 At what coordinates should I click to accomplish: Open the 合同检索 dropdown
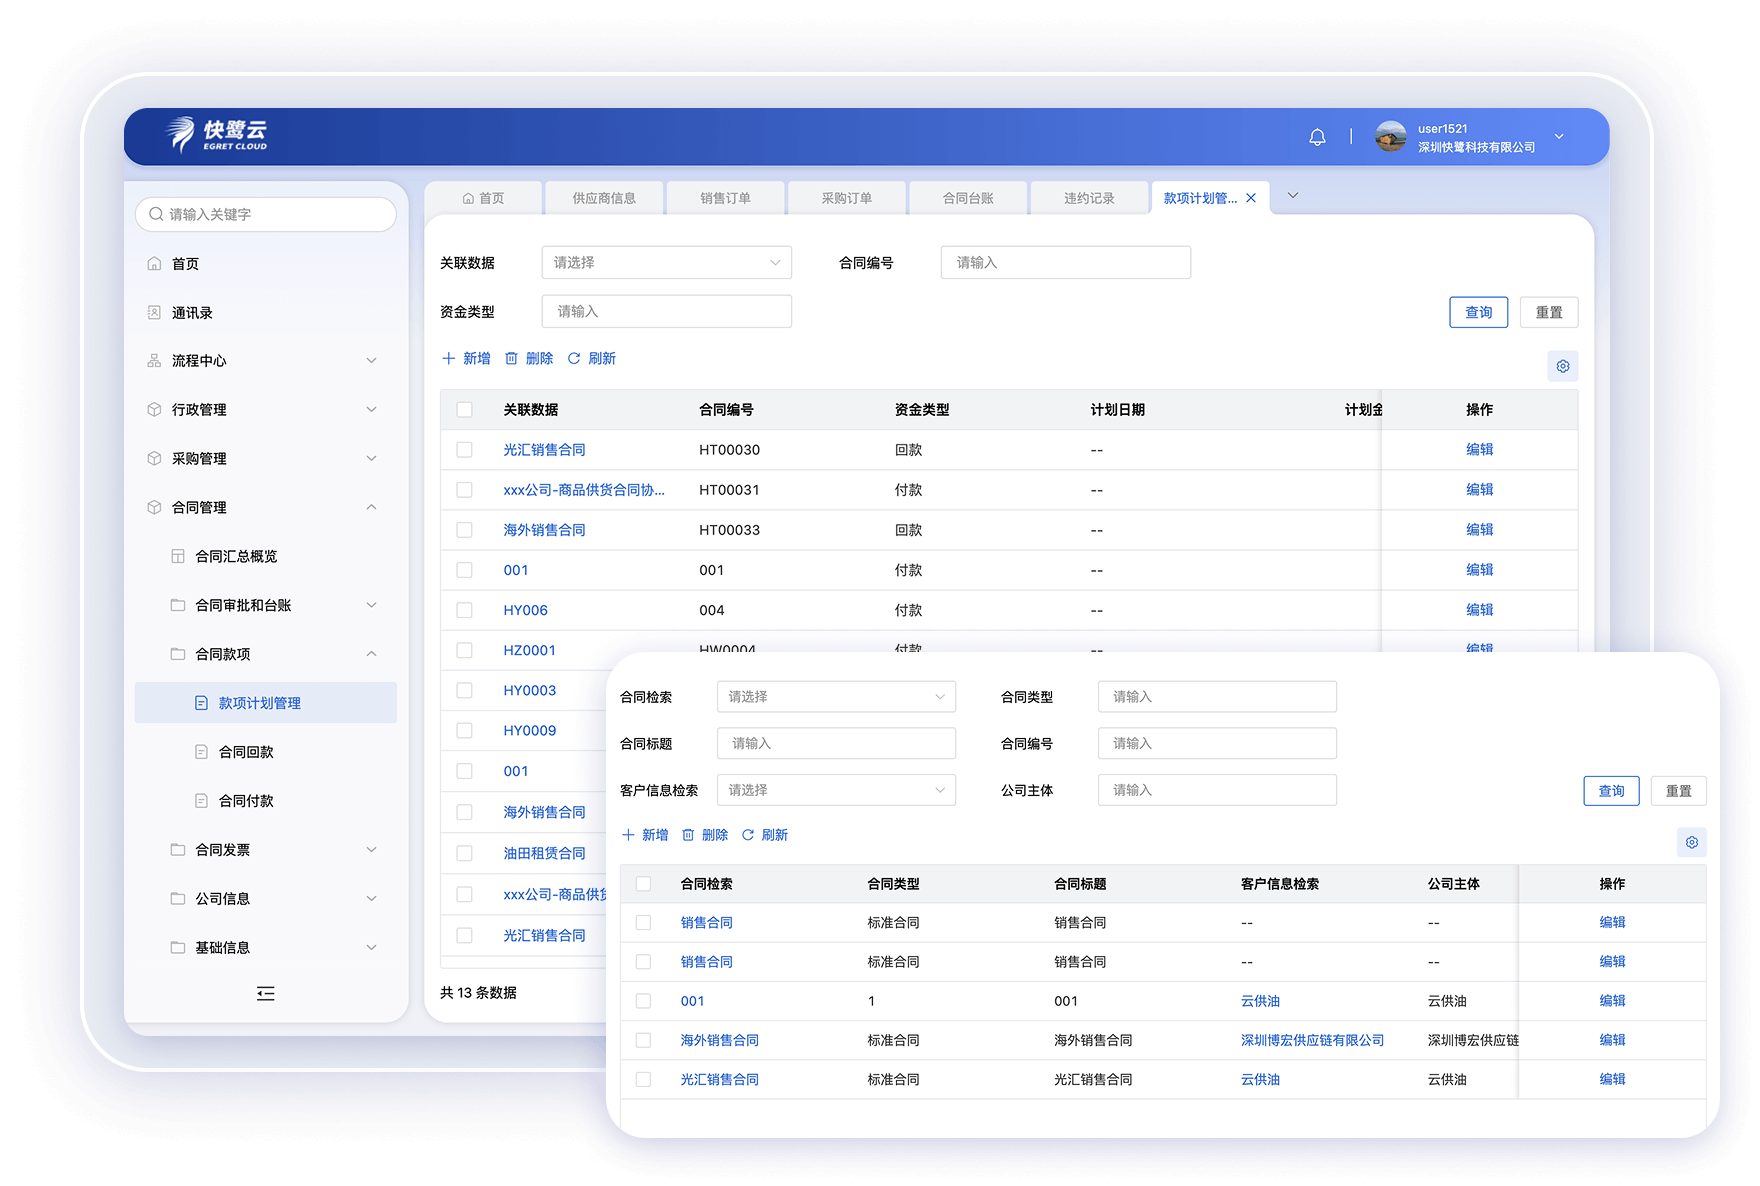[836, 698]
